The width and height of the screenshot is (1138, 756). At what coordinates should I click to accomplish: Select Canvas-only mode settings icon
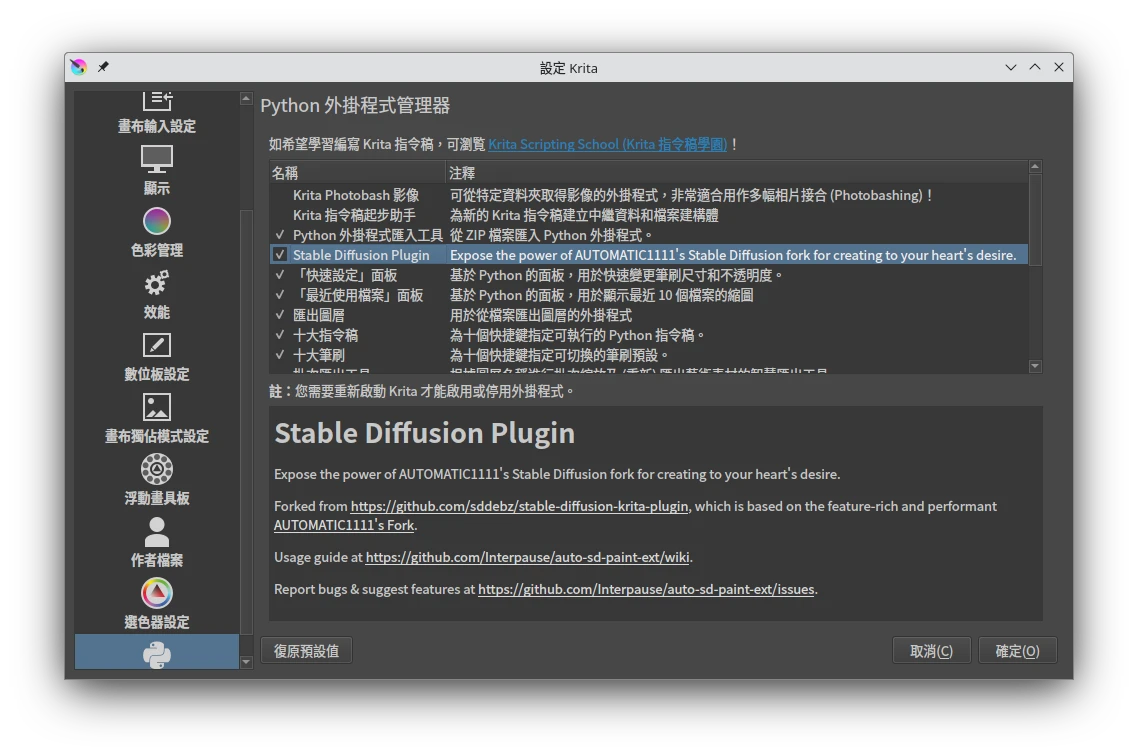tap(157, 408)
